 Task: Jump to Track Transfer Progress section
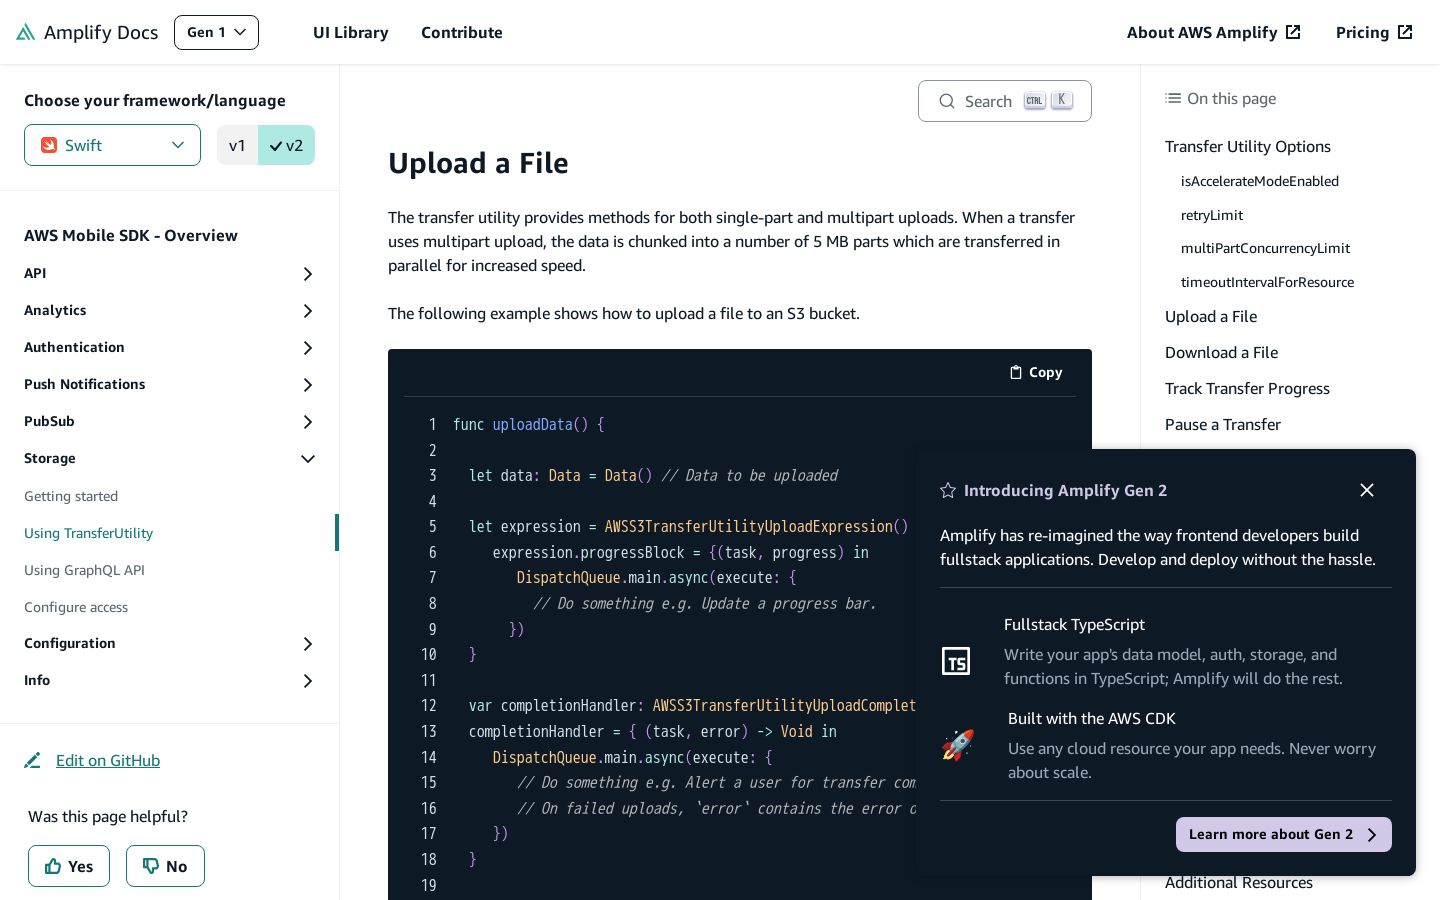(x=1247, y=388)
